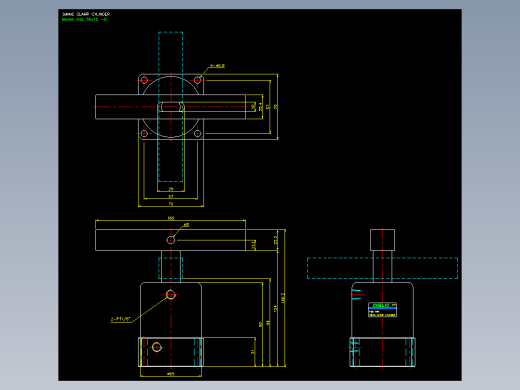The height and width of the screenshot is (390, 520).
Task: Select the 2-PT1/8" port callout label
Action: pyautogui.click(x=120, y=319)
